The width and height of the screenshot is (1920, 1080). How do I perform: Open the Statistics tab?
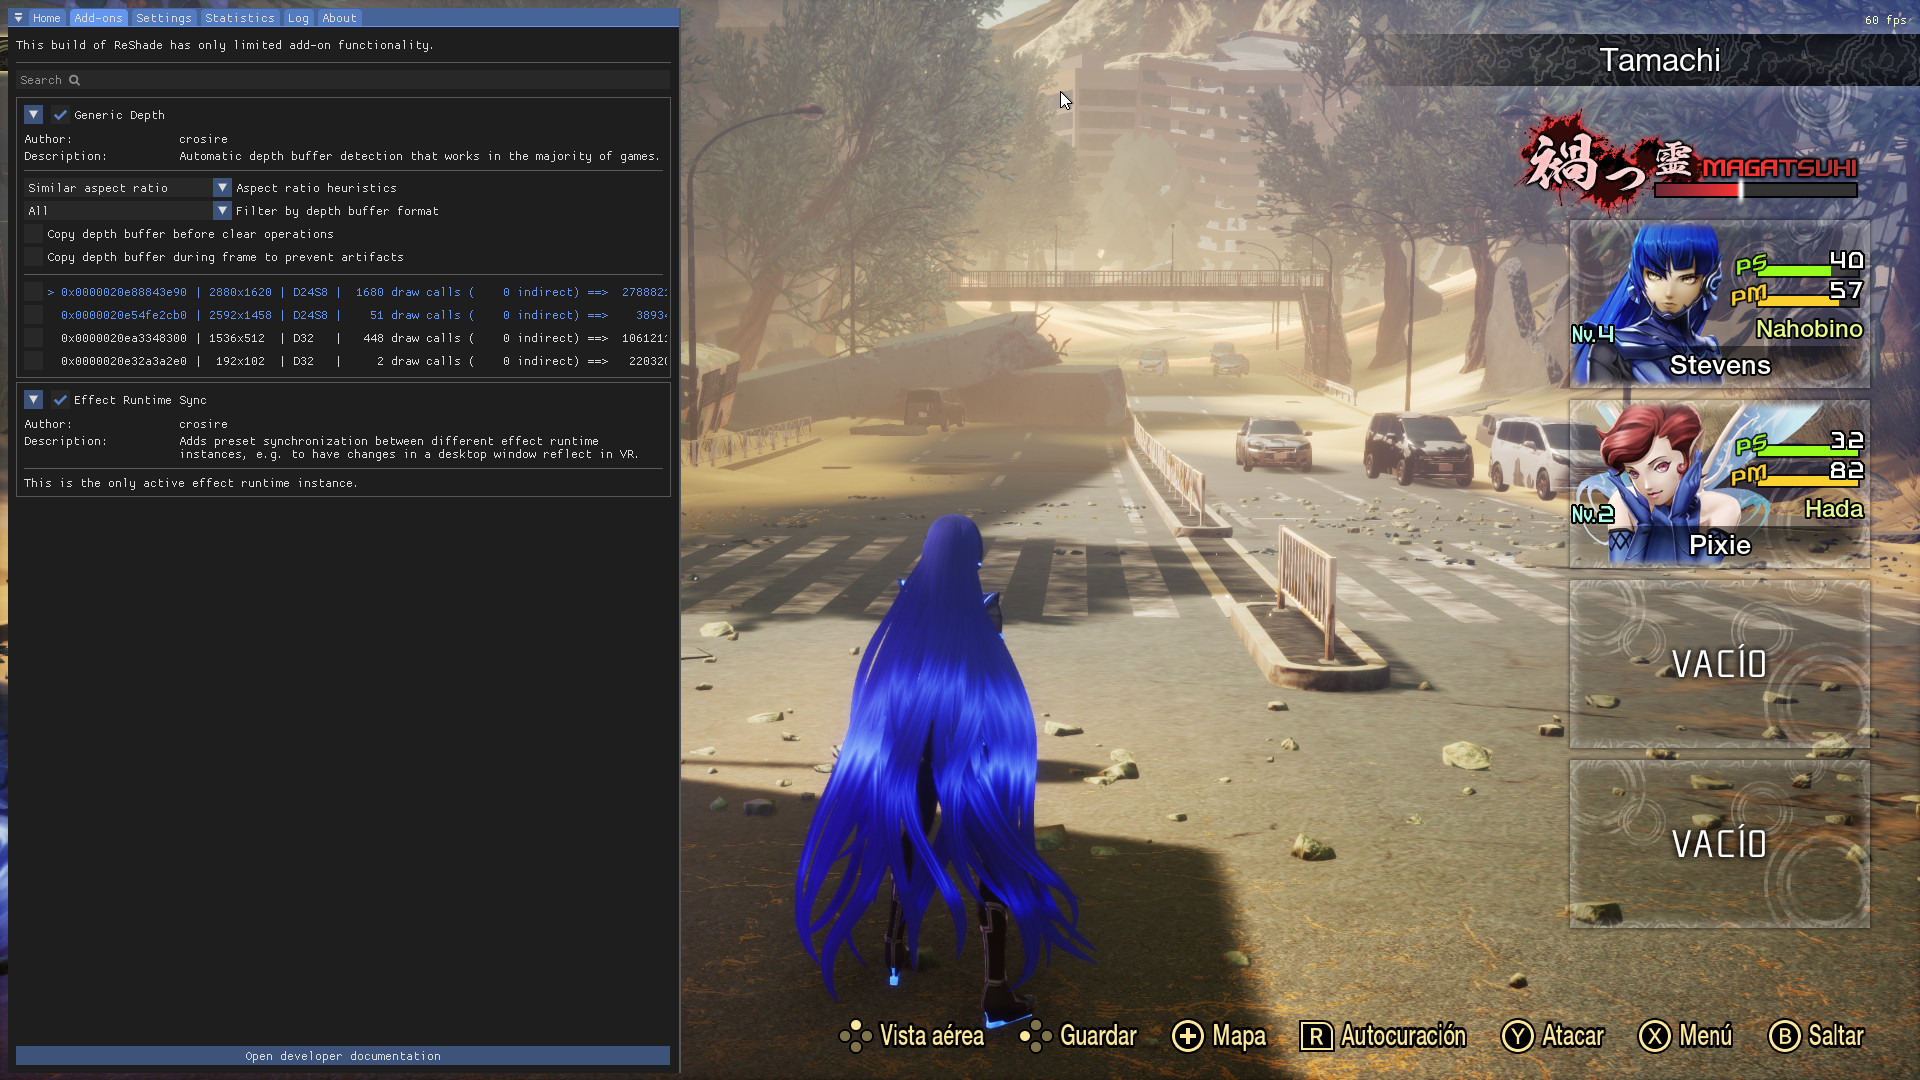[x=240, y=17]
